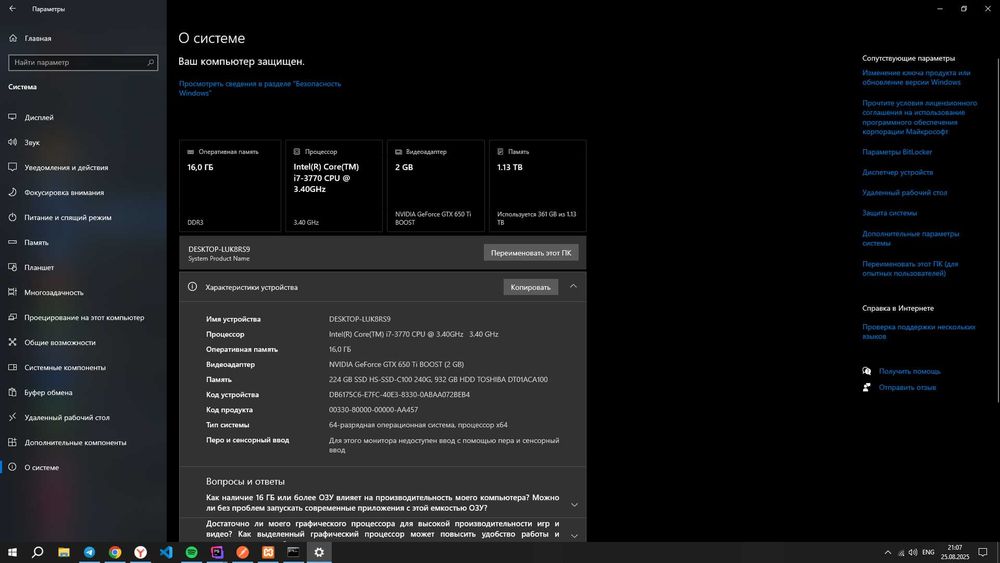Open the Windows Start menu
The height and width of the screenshot is (563, 1000).
[12, 552]
